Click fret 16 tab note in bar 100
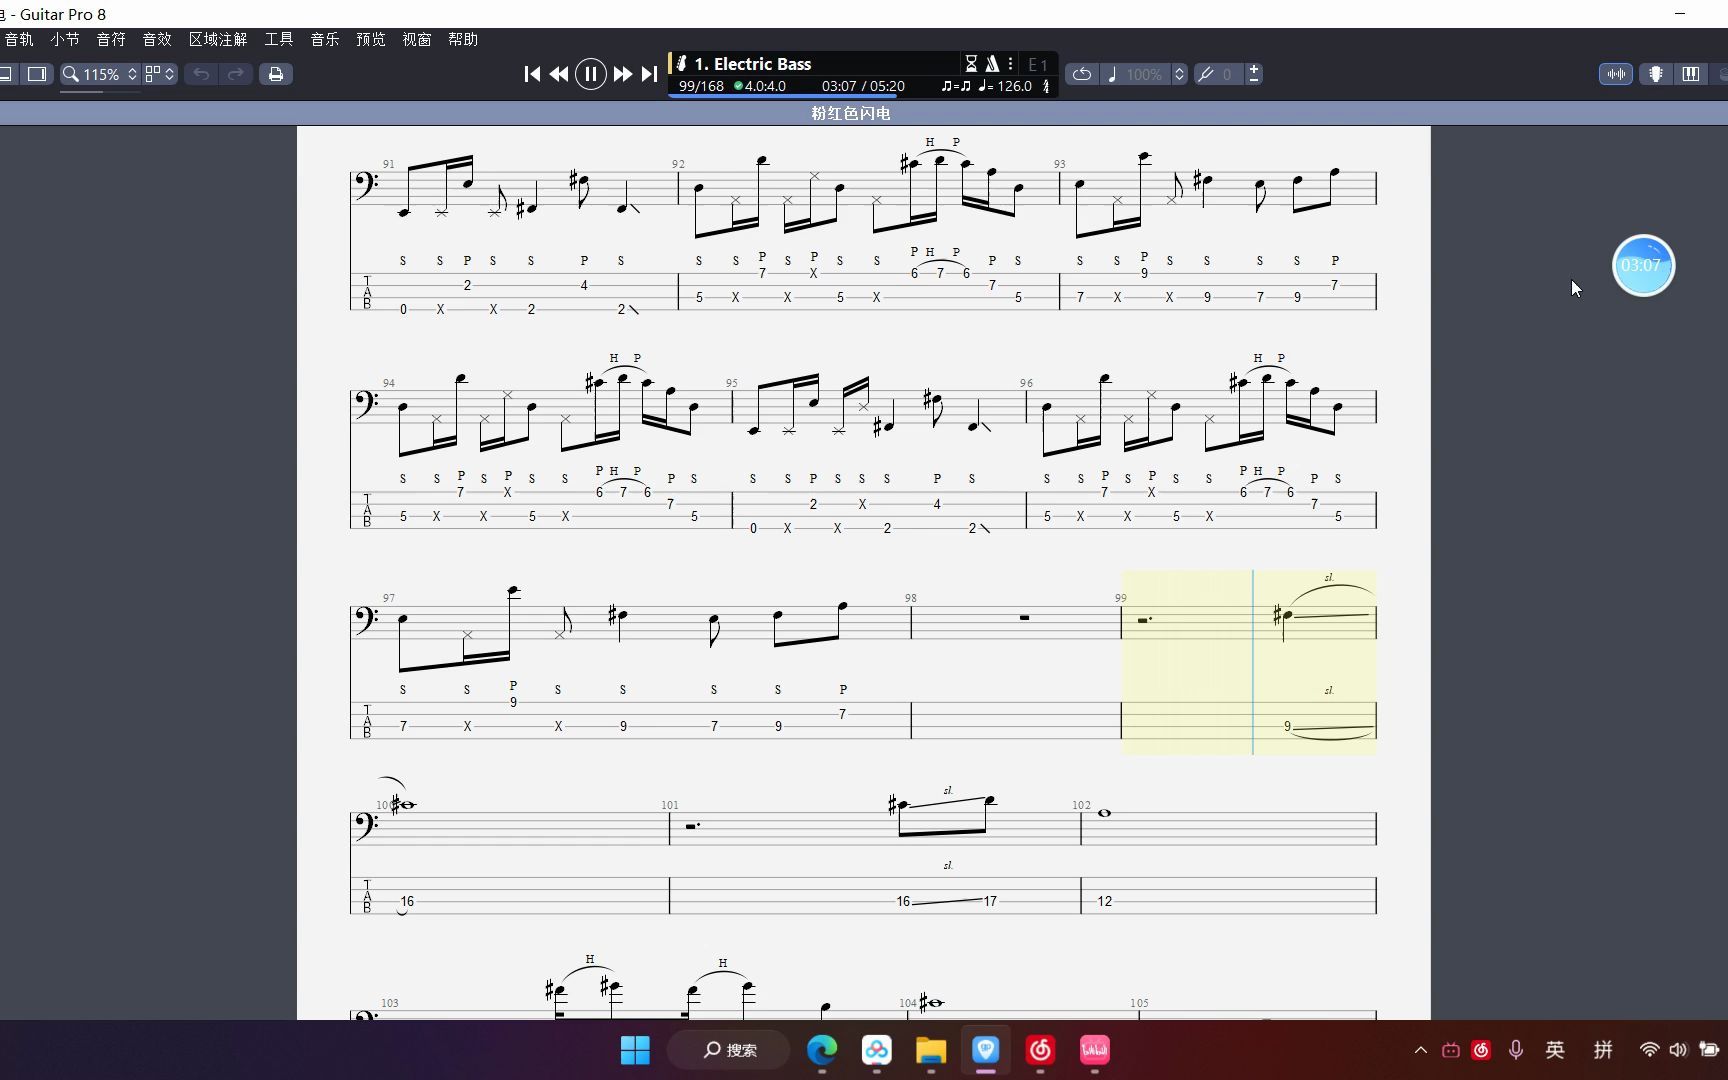This screenshot has height=1080, width=1728. (407, 901)
